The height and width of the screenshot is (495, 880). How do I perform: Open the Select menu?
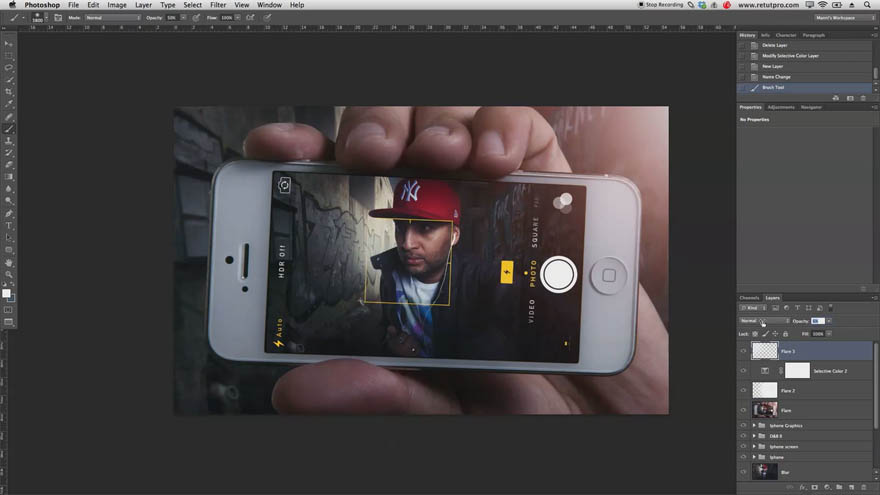(x=192, y=5)
